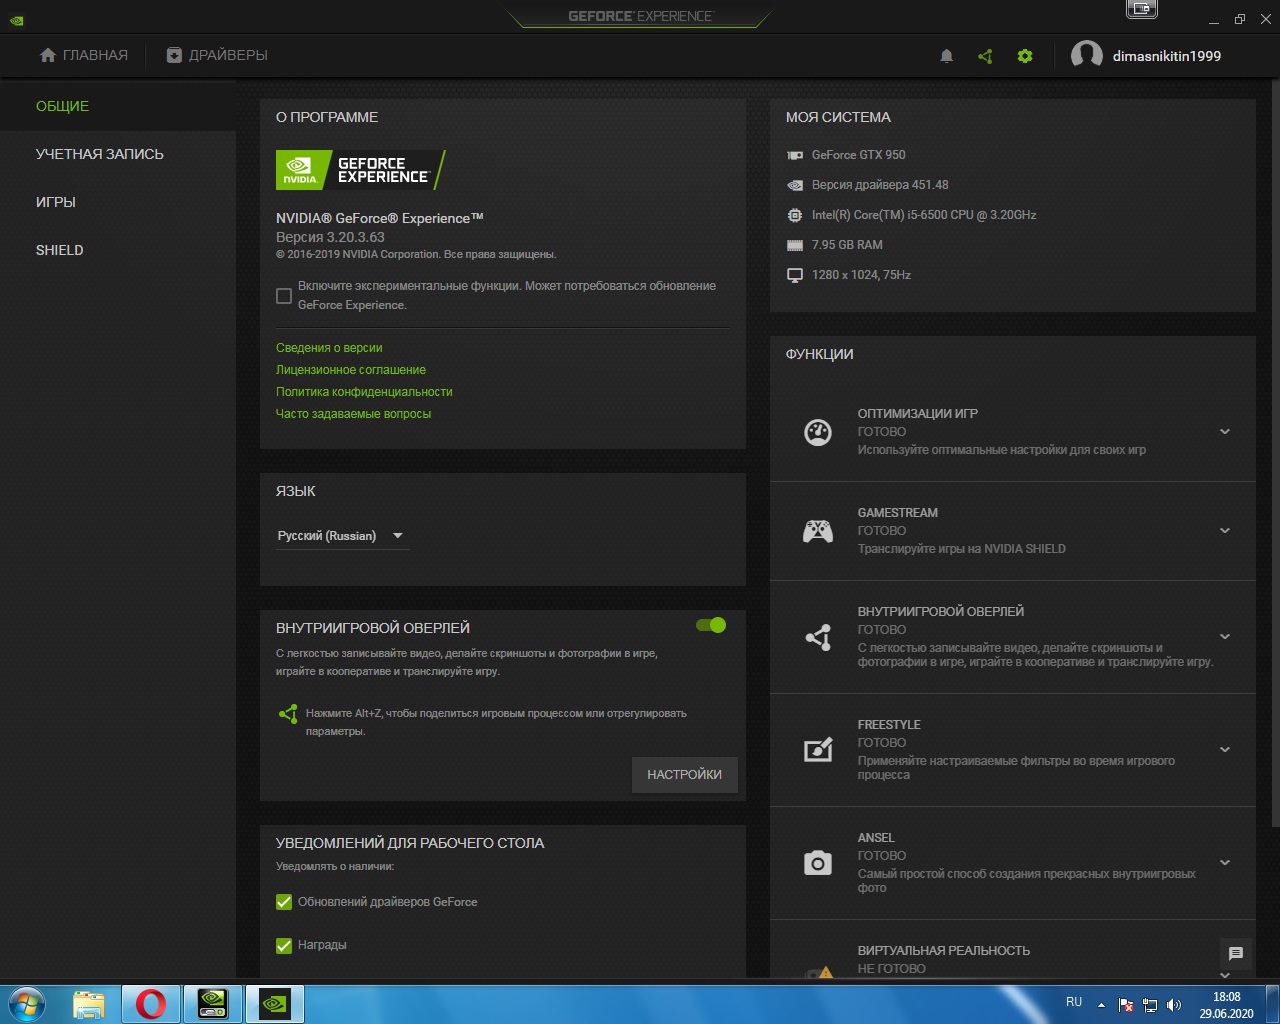Viewport: 1280px width, 1024px height.
Task: Expand the Freestyle feature section
Action: [x=1224, y=750]
